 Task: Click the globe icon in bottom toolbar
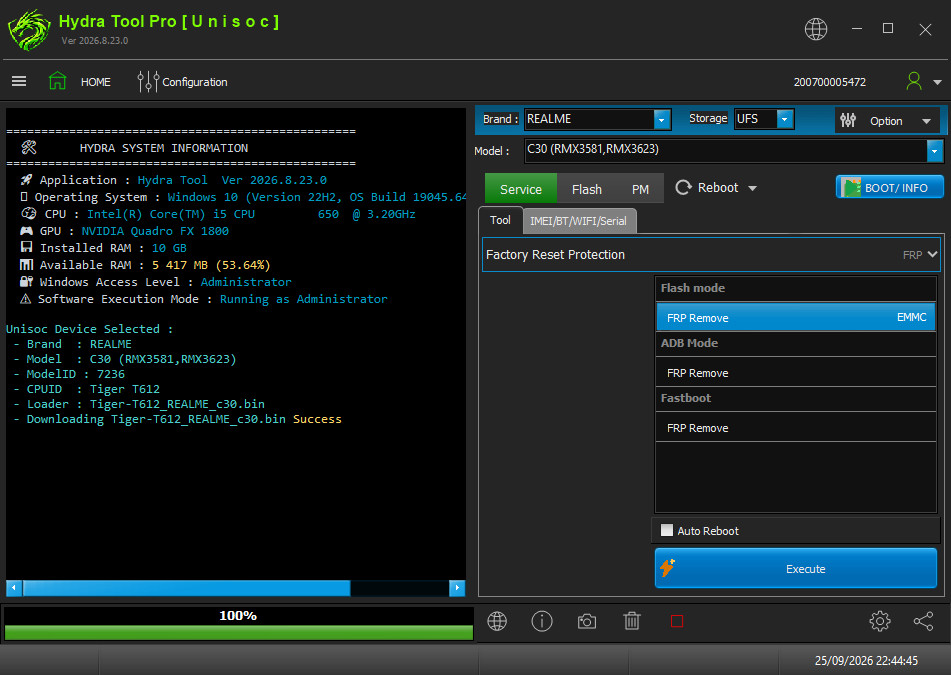pos(497,621)
